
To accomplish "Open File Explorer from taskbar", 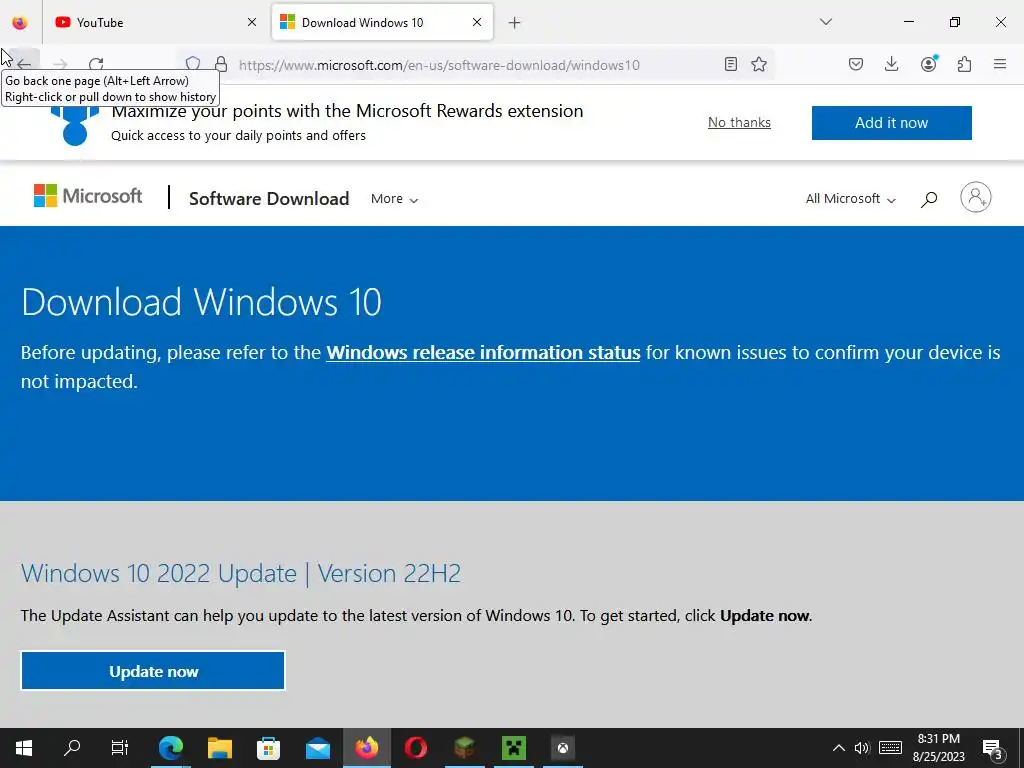I will pyautogui.click(x=219, y=748).
